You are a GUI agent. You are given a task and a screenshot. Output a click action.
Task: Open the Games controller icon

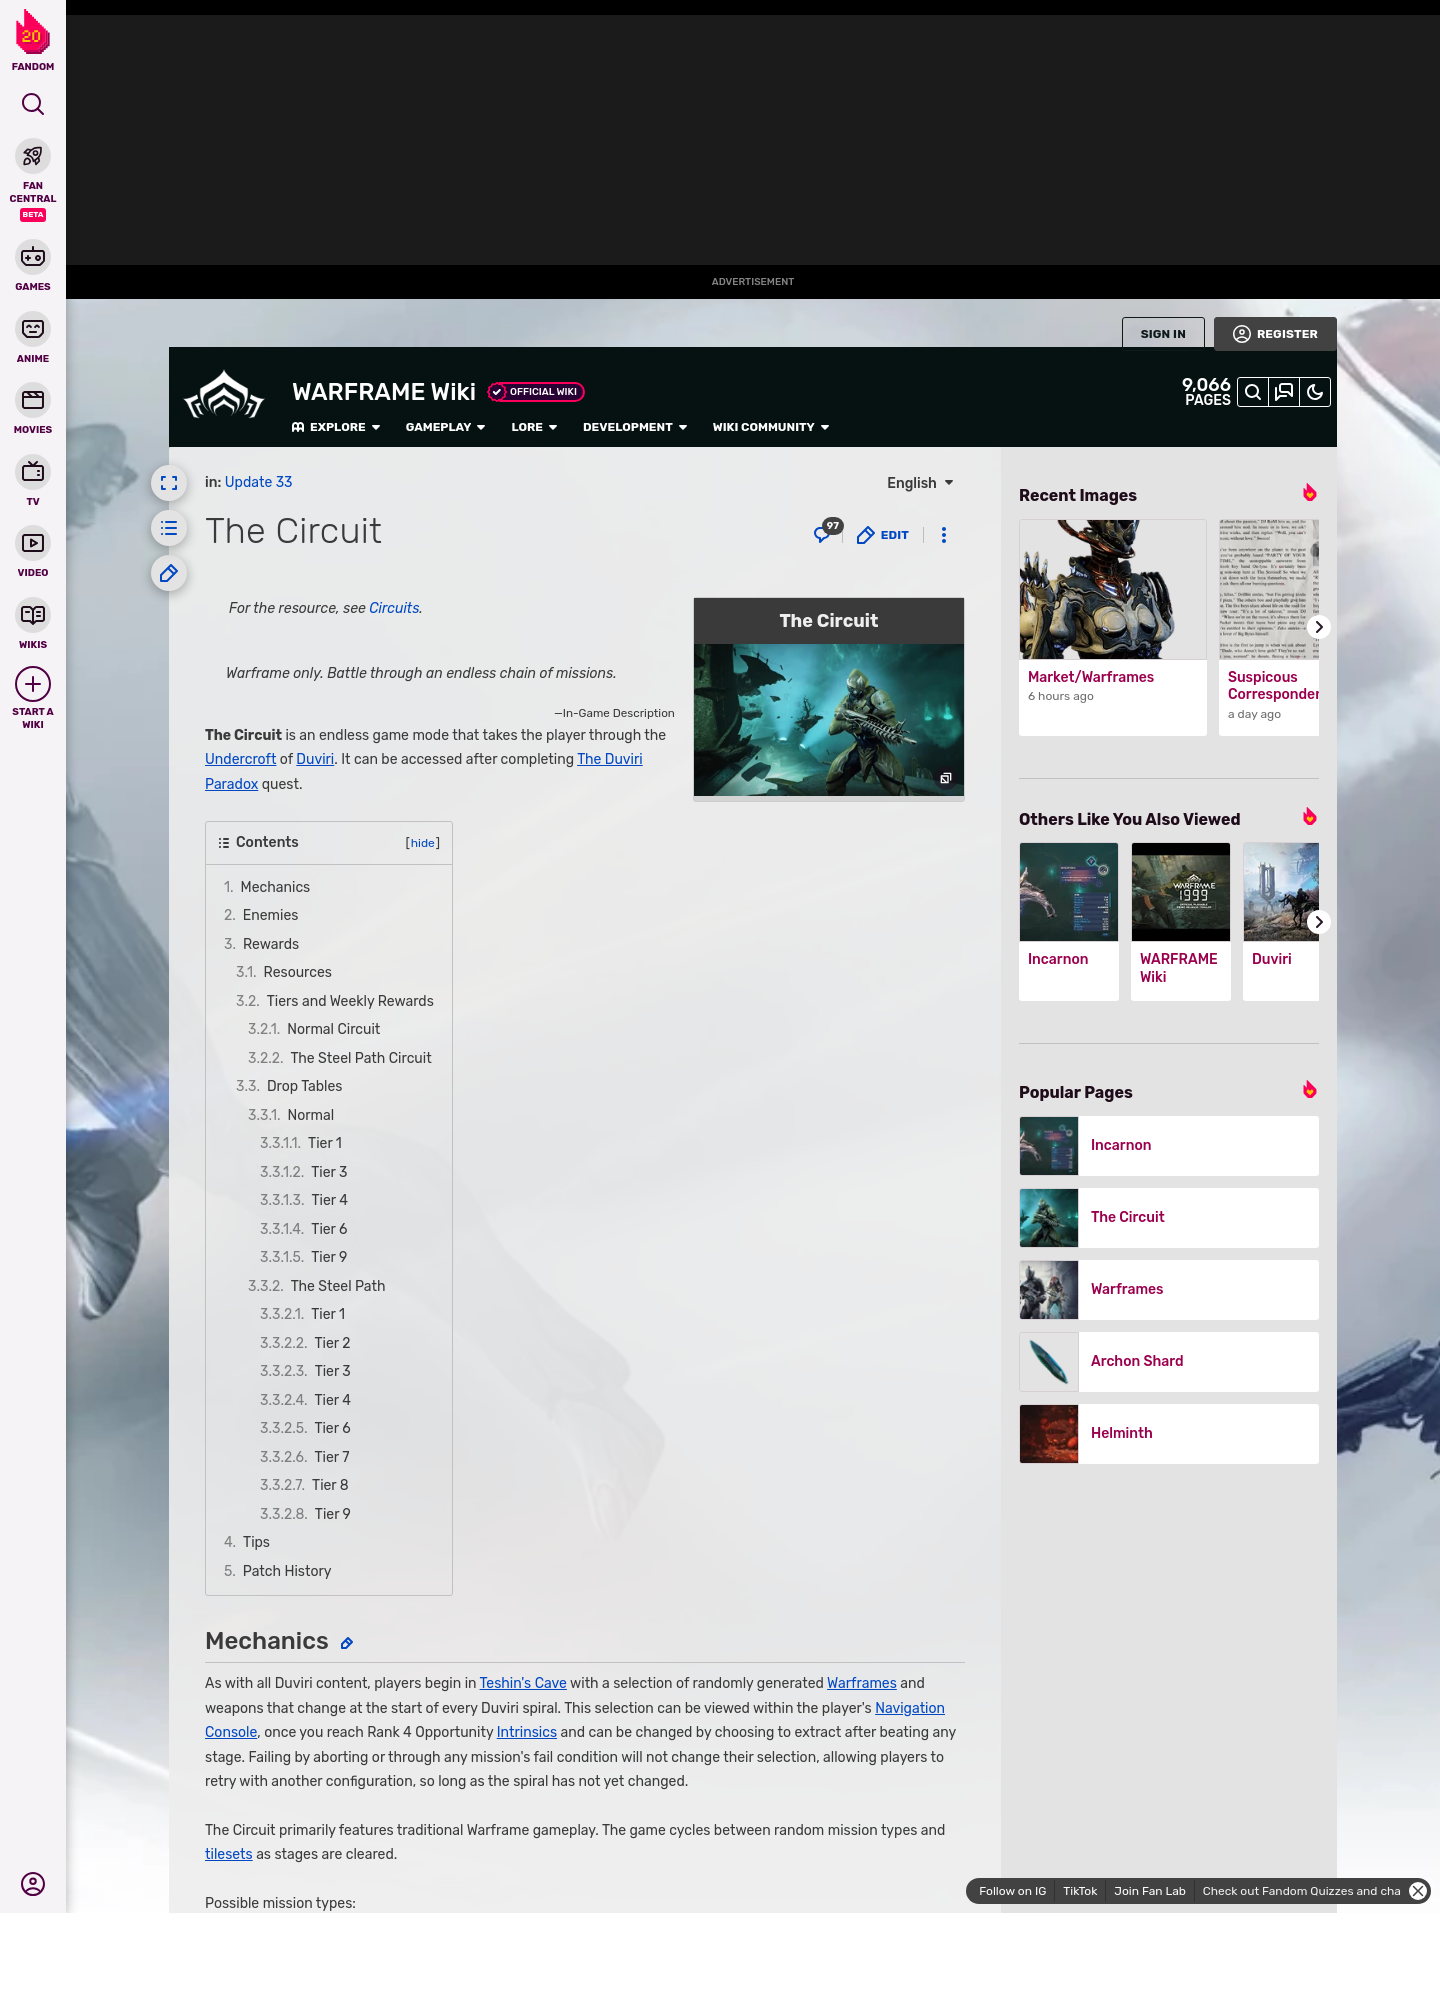pyautogui.click(x=33, y=257)
